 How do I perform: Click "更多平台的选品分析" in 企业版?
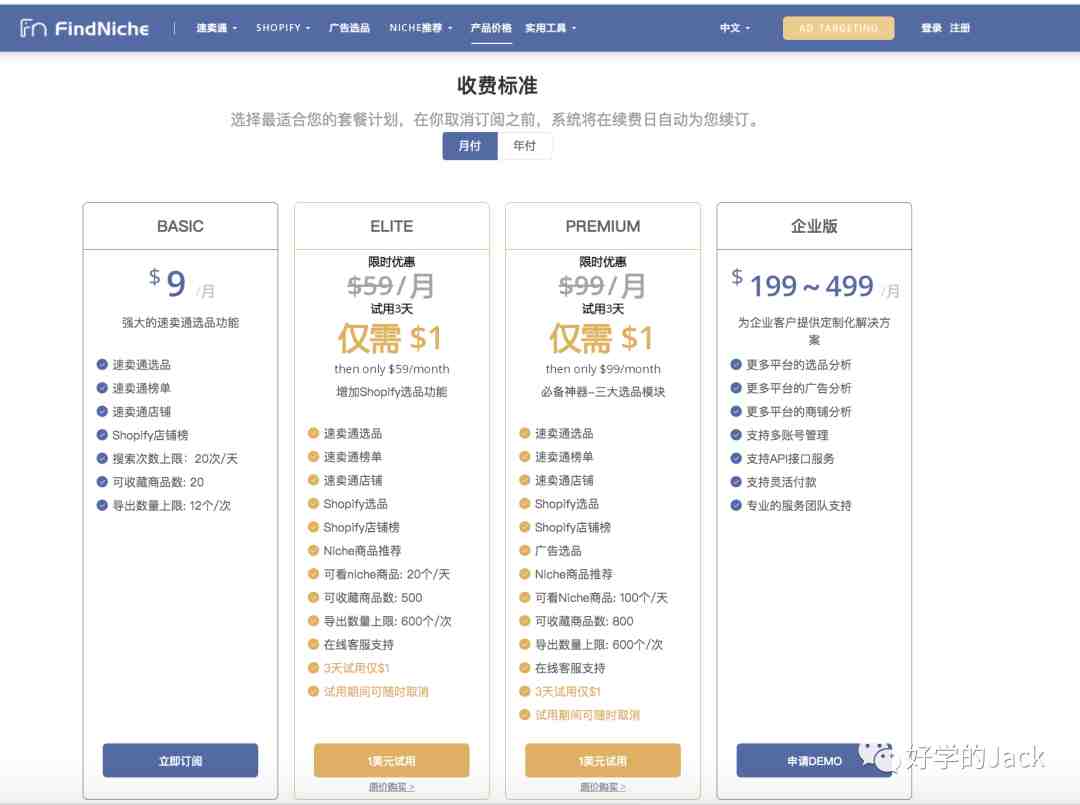799,365
